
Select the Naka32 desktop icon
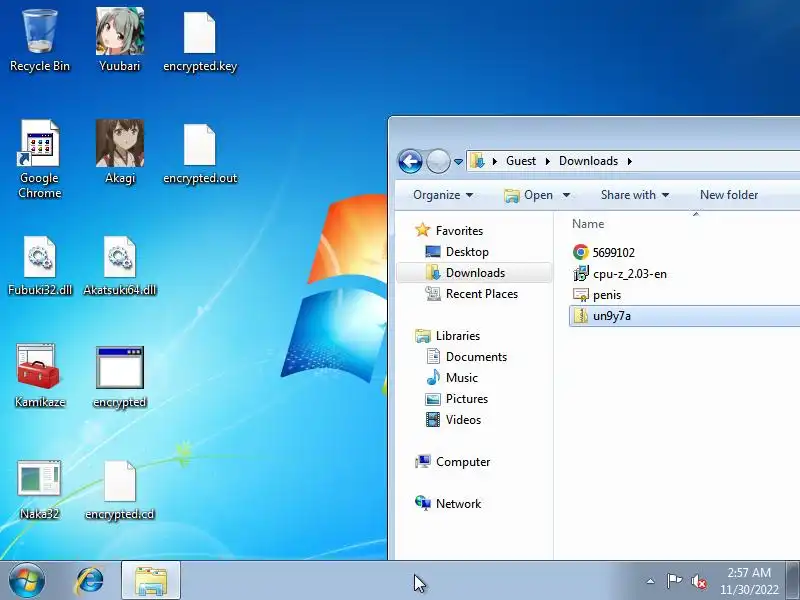coord(40,490)
